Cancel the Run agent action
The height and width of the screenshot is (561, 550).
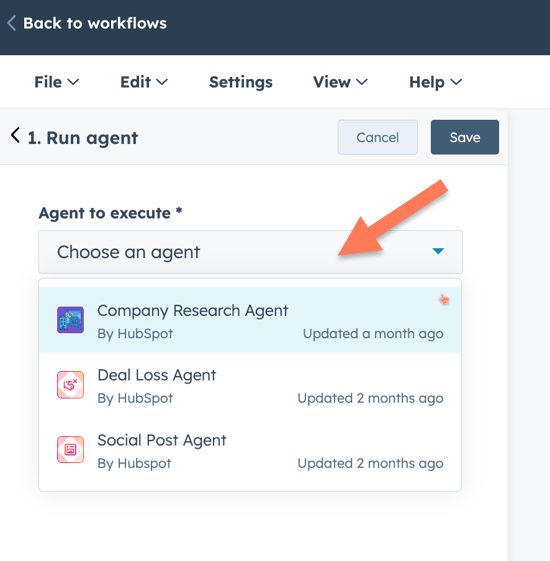(x=378, y=137)
